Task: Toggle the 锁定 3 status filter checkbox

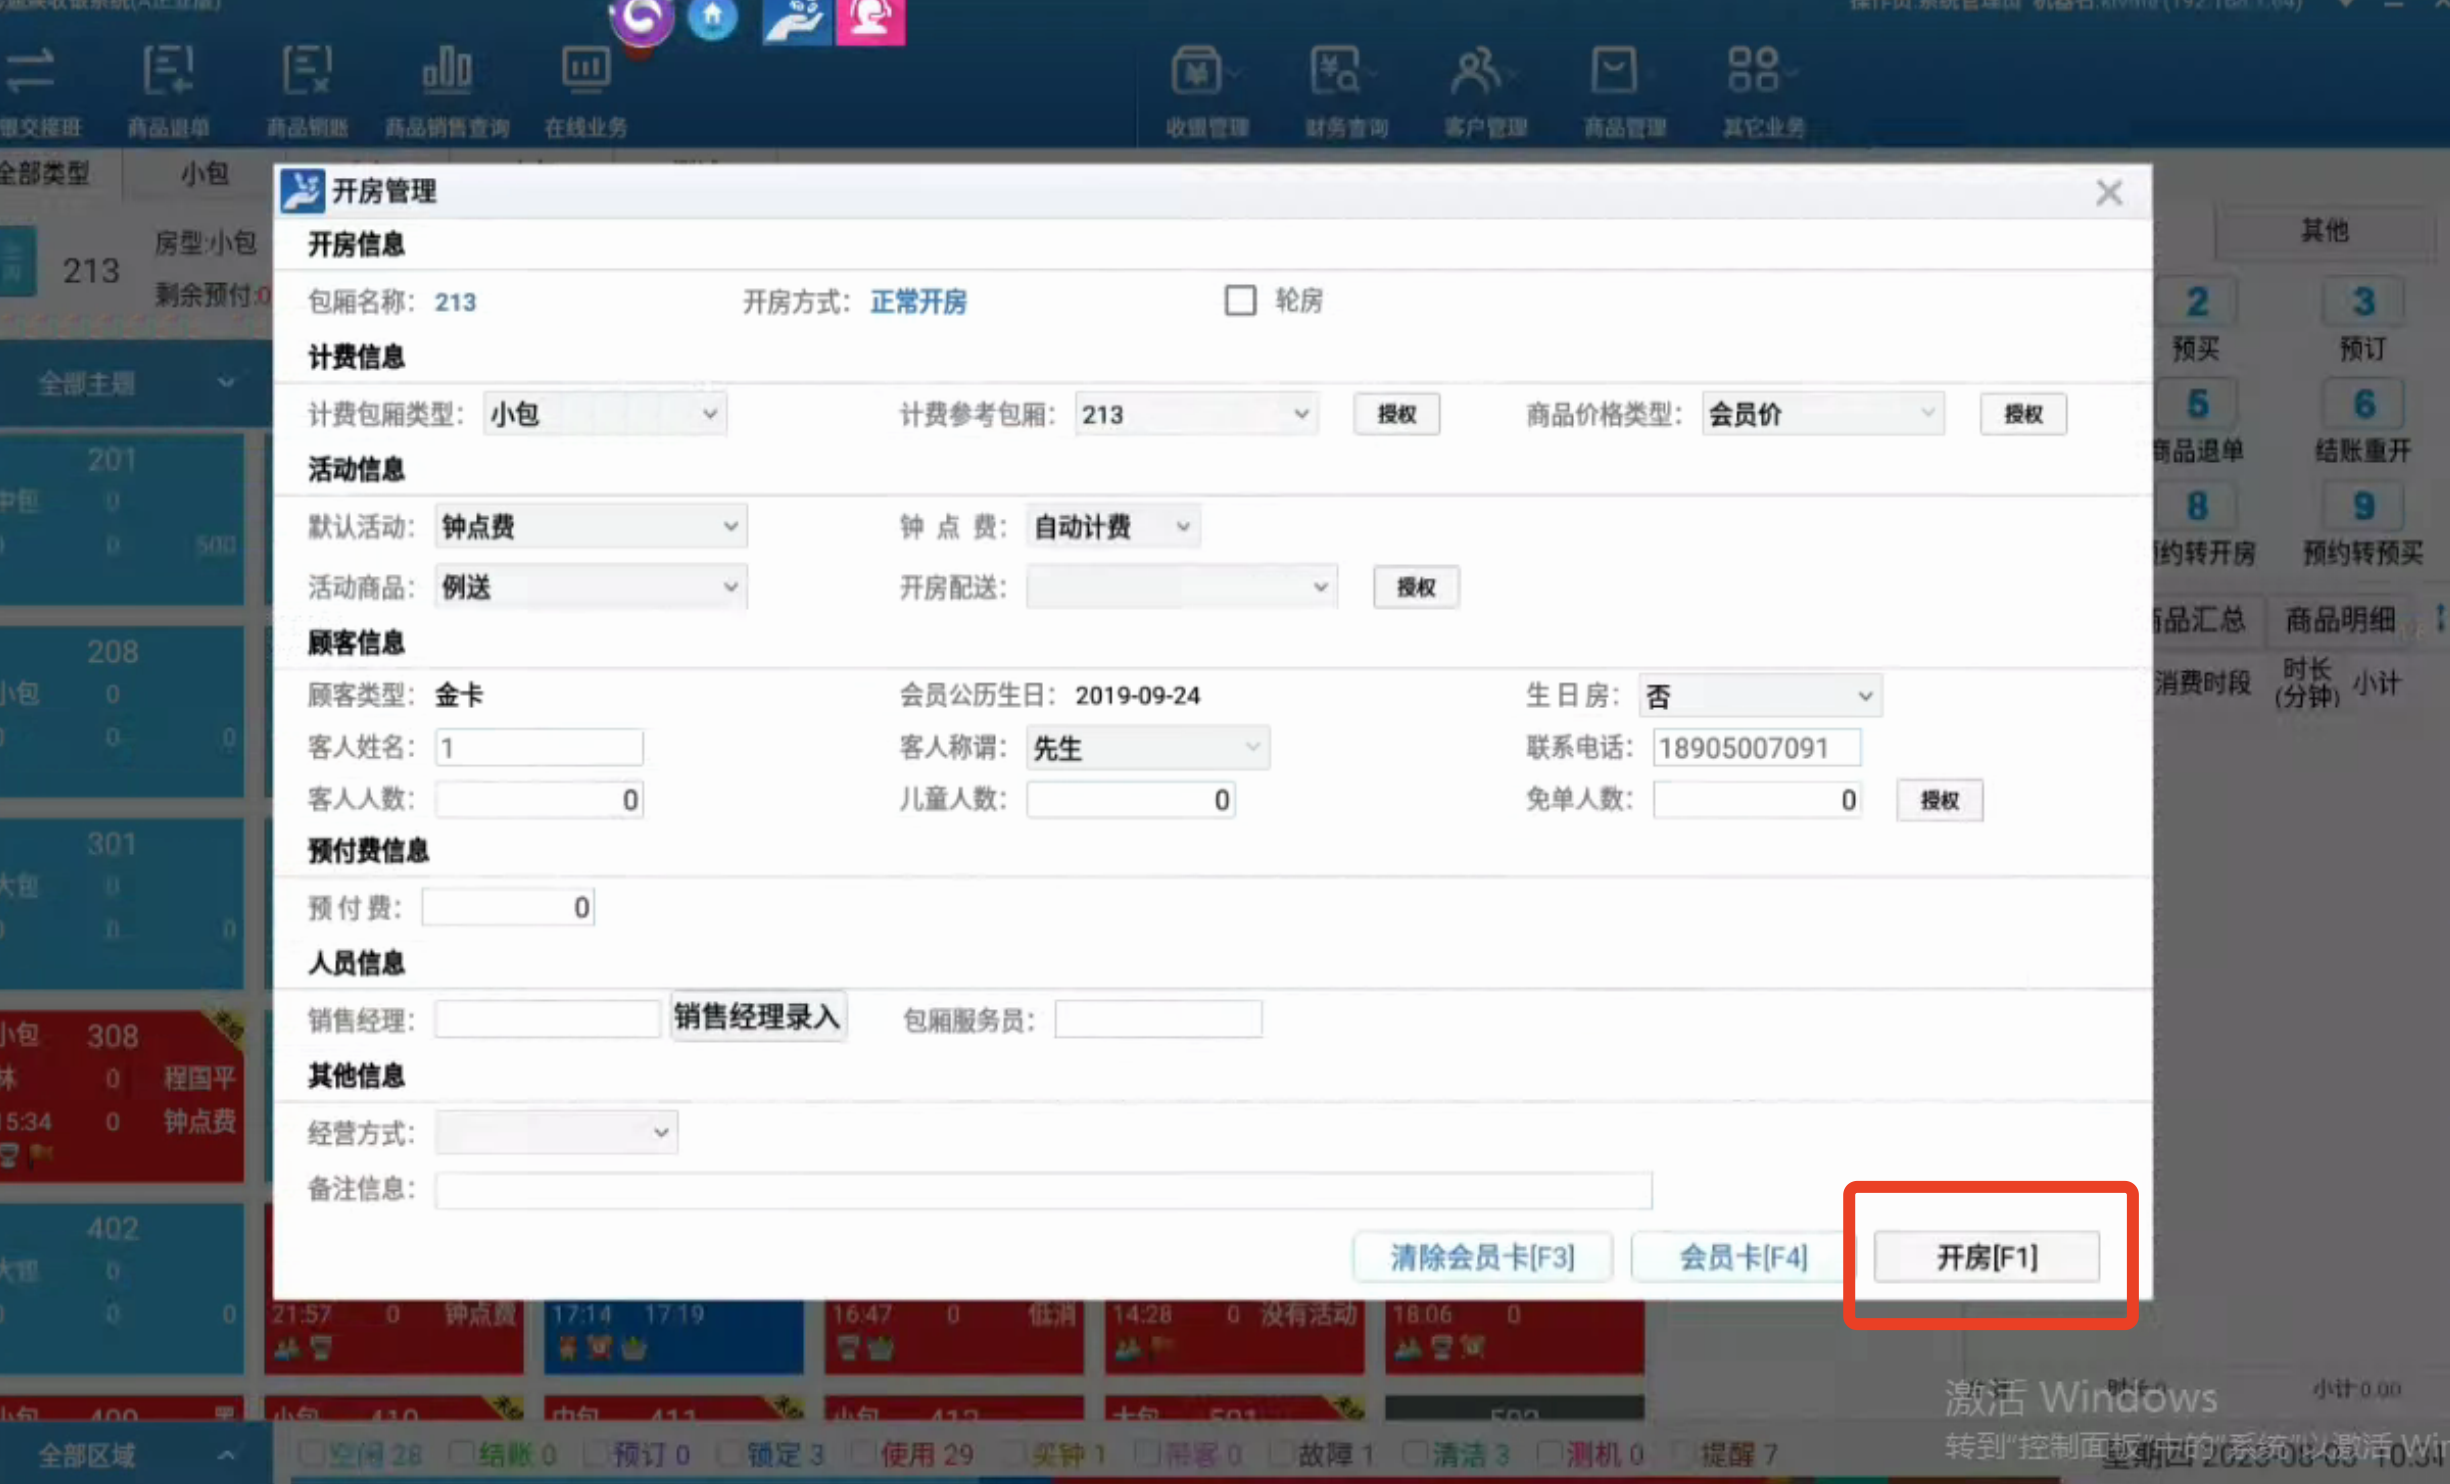Action: pos(730,1453)
